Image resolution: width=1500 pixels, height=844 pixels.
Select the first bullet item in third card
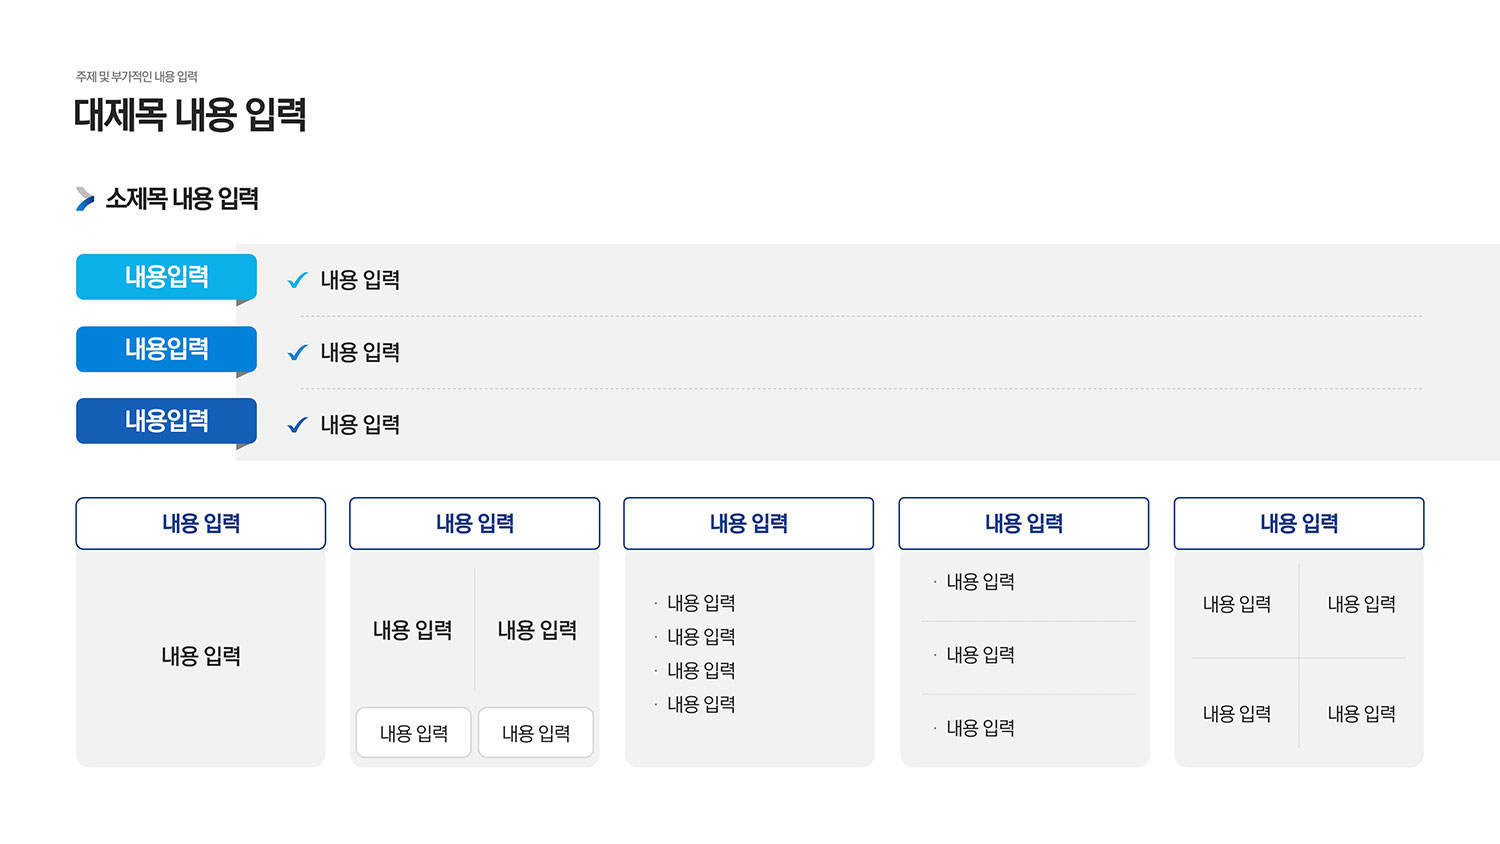pyautogui.click(x=701, y=603)
